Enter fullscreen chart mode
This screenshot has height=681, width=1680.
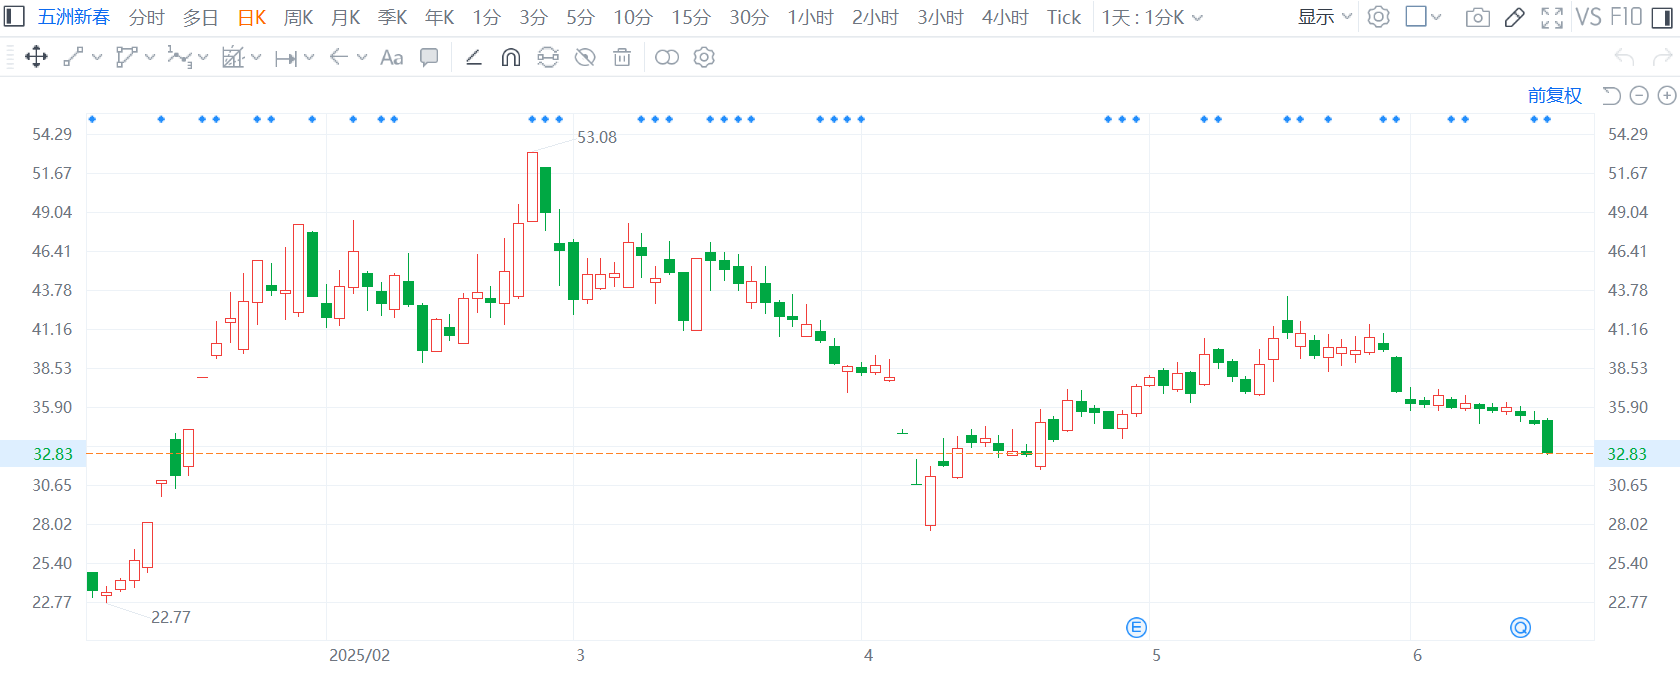tap(1552, 17)
